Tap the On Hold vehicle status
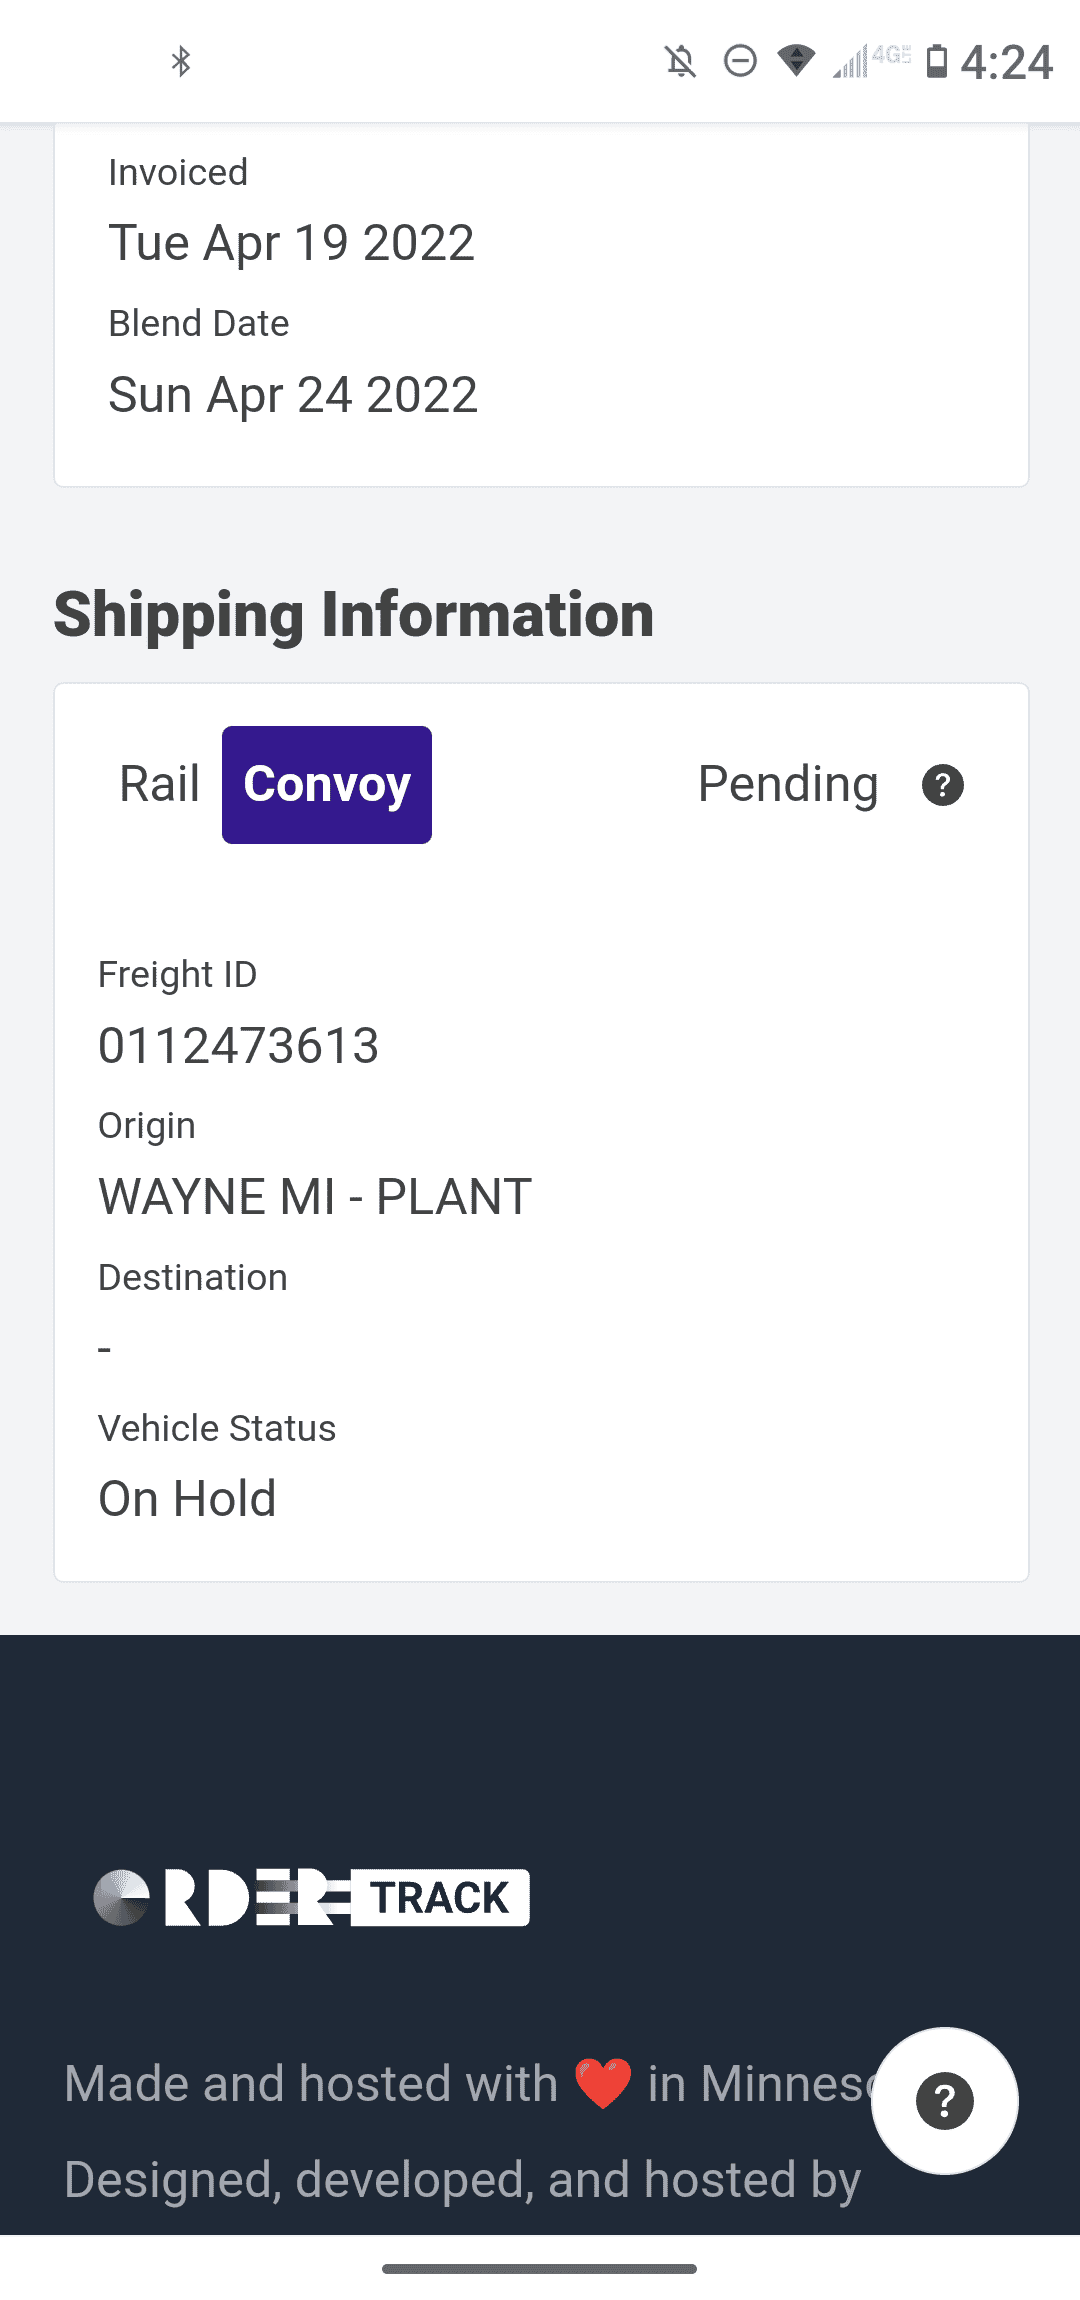Viewport: 1080px width, 2300px height. 187,1499
